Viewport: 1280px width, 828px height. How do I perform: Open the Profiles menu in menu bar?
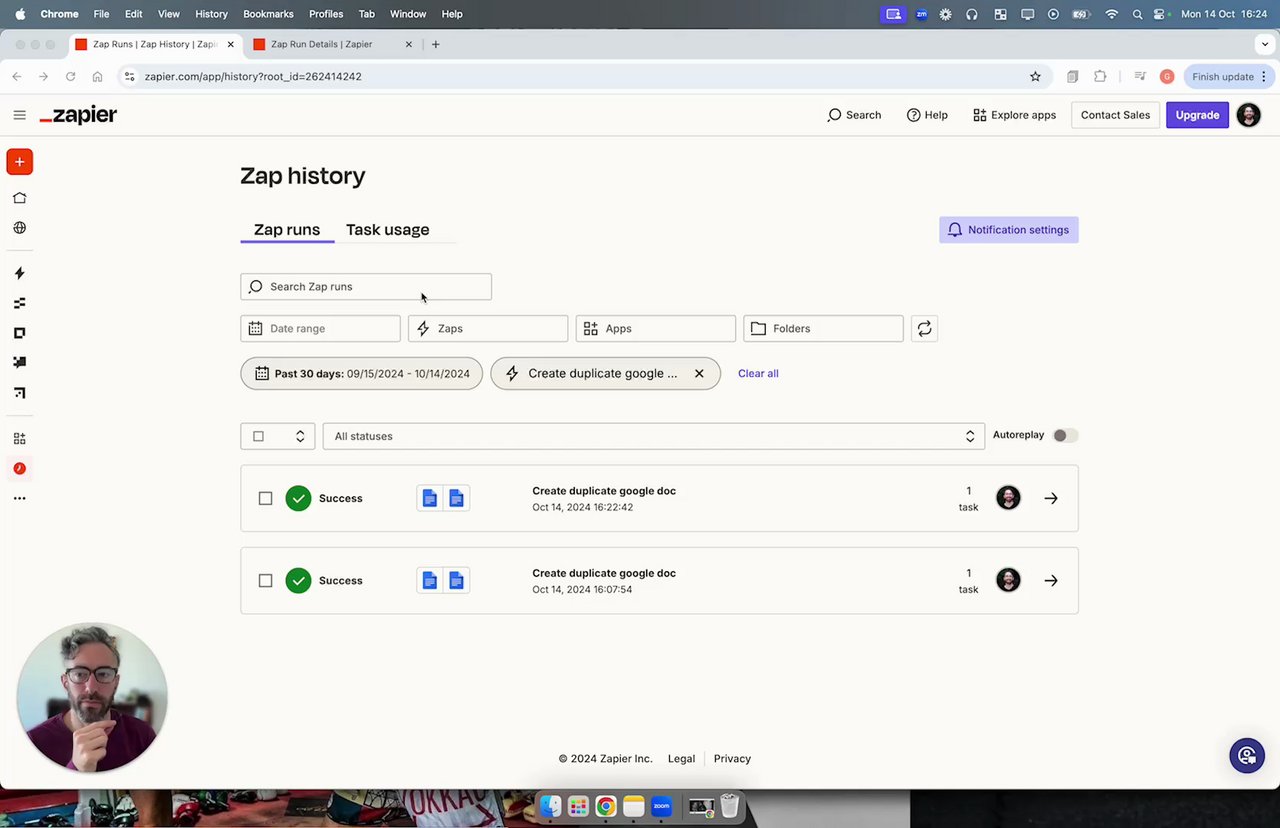tap(326, 14)
